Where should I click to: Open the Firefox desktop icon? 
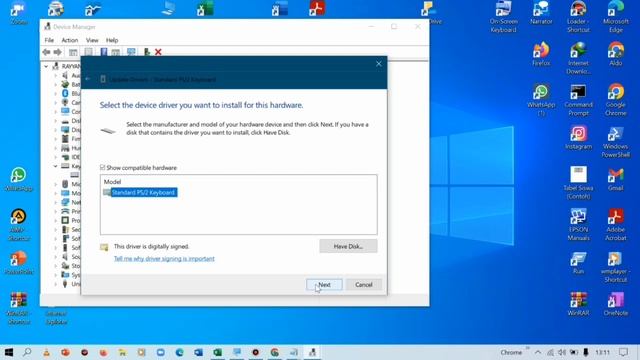pyautogui.click(x=541, y=54)
